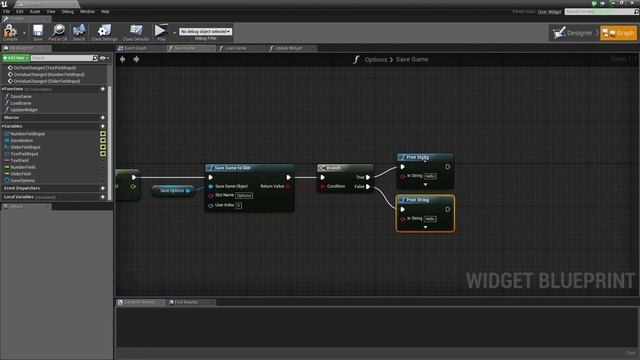Click Clear in the Compiler Results panel

click(631, 353)
